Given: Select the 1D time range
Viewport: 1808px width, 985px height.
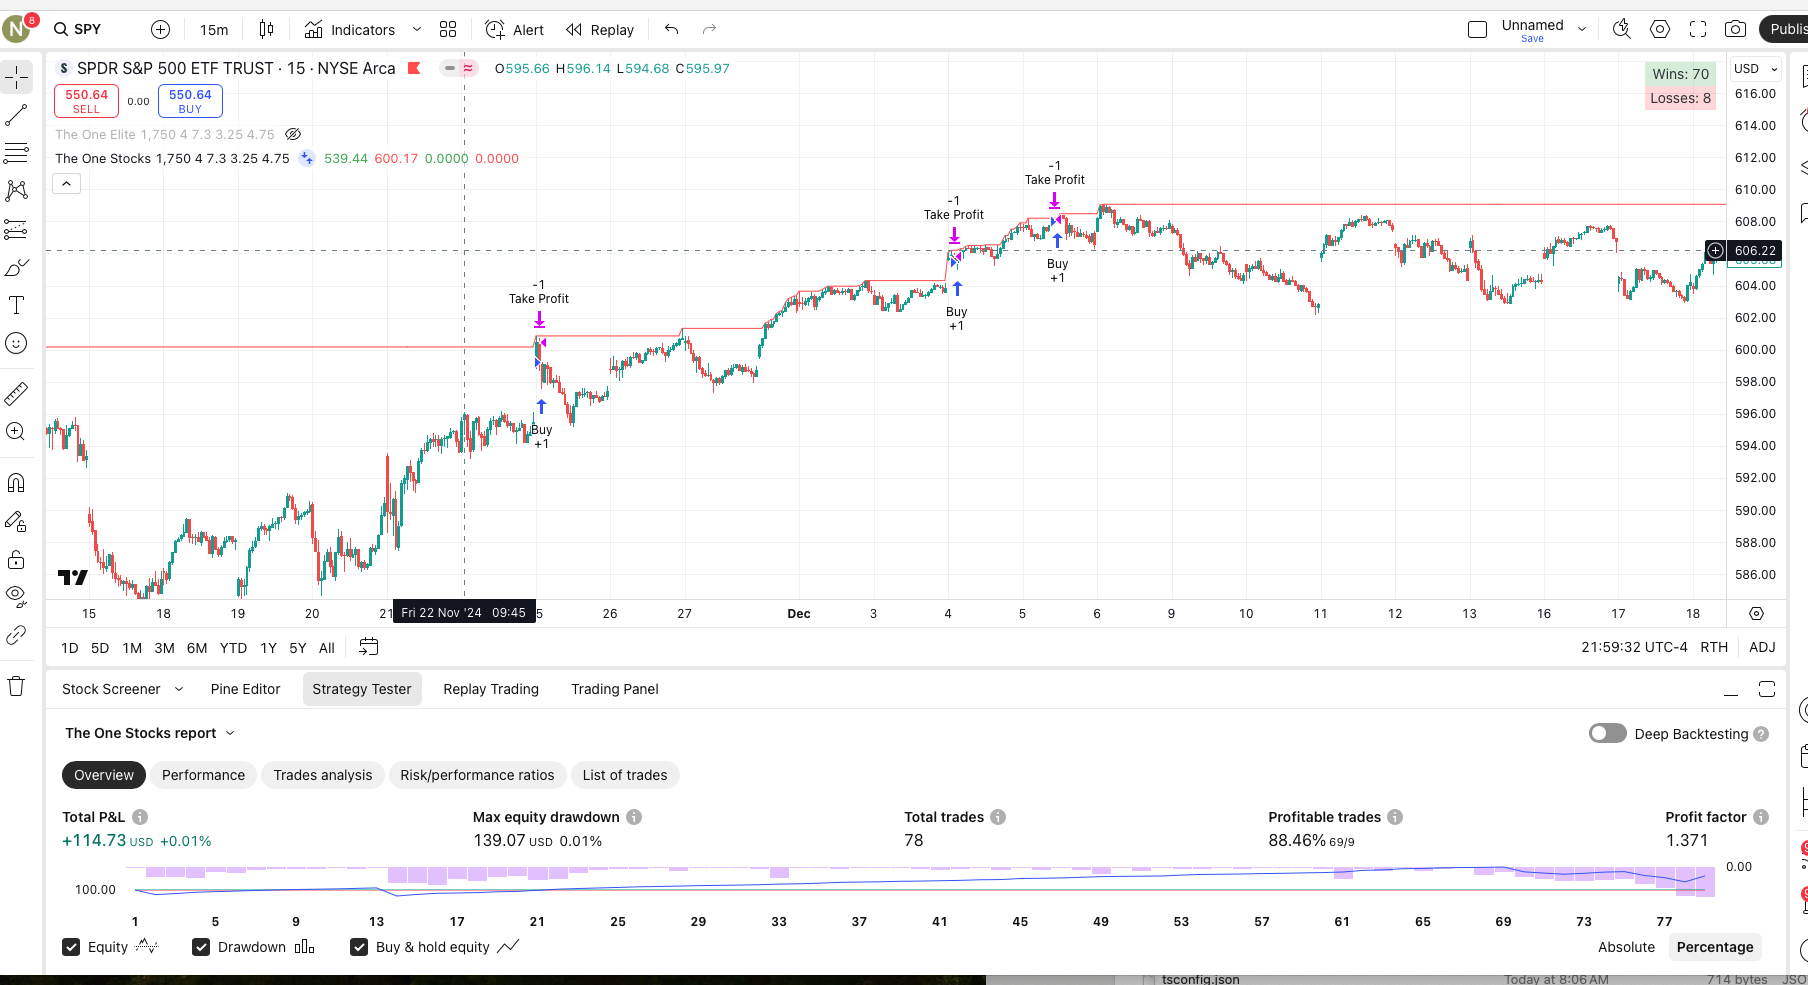Looking at the screenshot, I should (69, 648).
